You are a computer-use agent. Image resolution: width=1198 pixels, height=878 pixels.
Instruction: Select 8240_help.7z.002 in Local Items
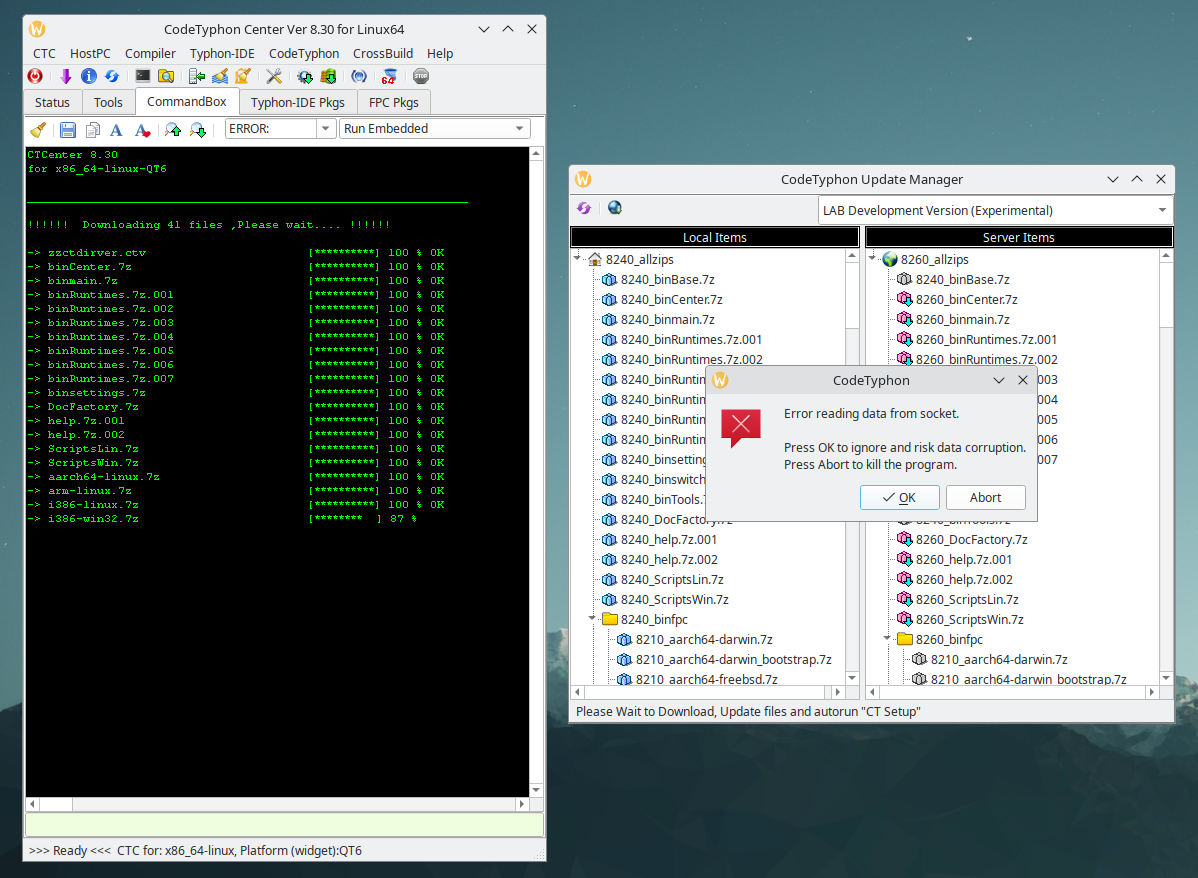pyautogui.click(x=669, y=559)
